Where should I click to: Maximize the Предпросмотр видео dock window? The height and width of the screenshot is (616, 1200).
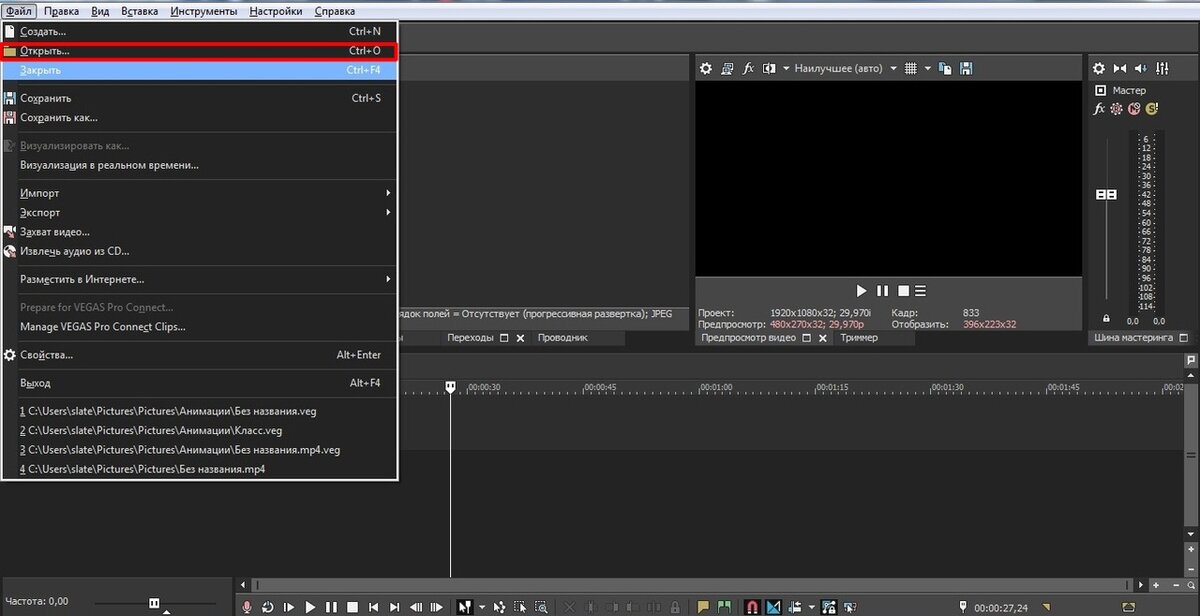pyautogui.click(x=809, y=338)
